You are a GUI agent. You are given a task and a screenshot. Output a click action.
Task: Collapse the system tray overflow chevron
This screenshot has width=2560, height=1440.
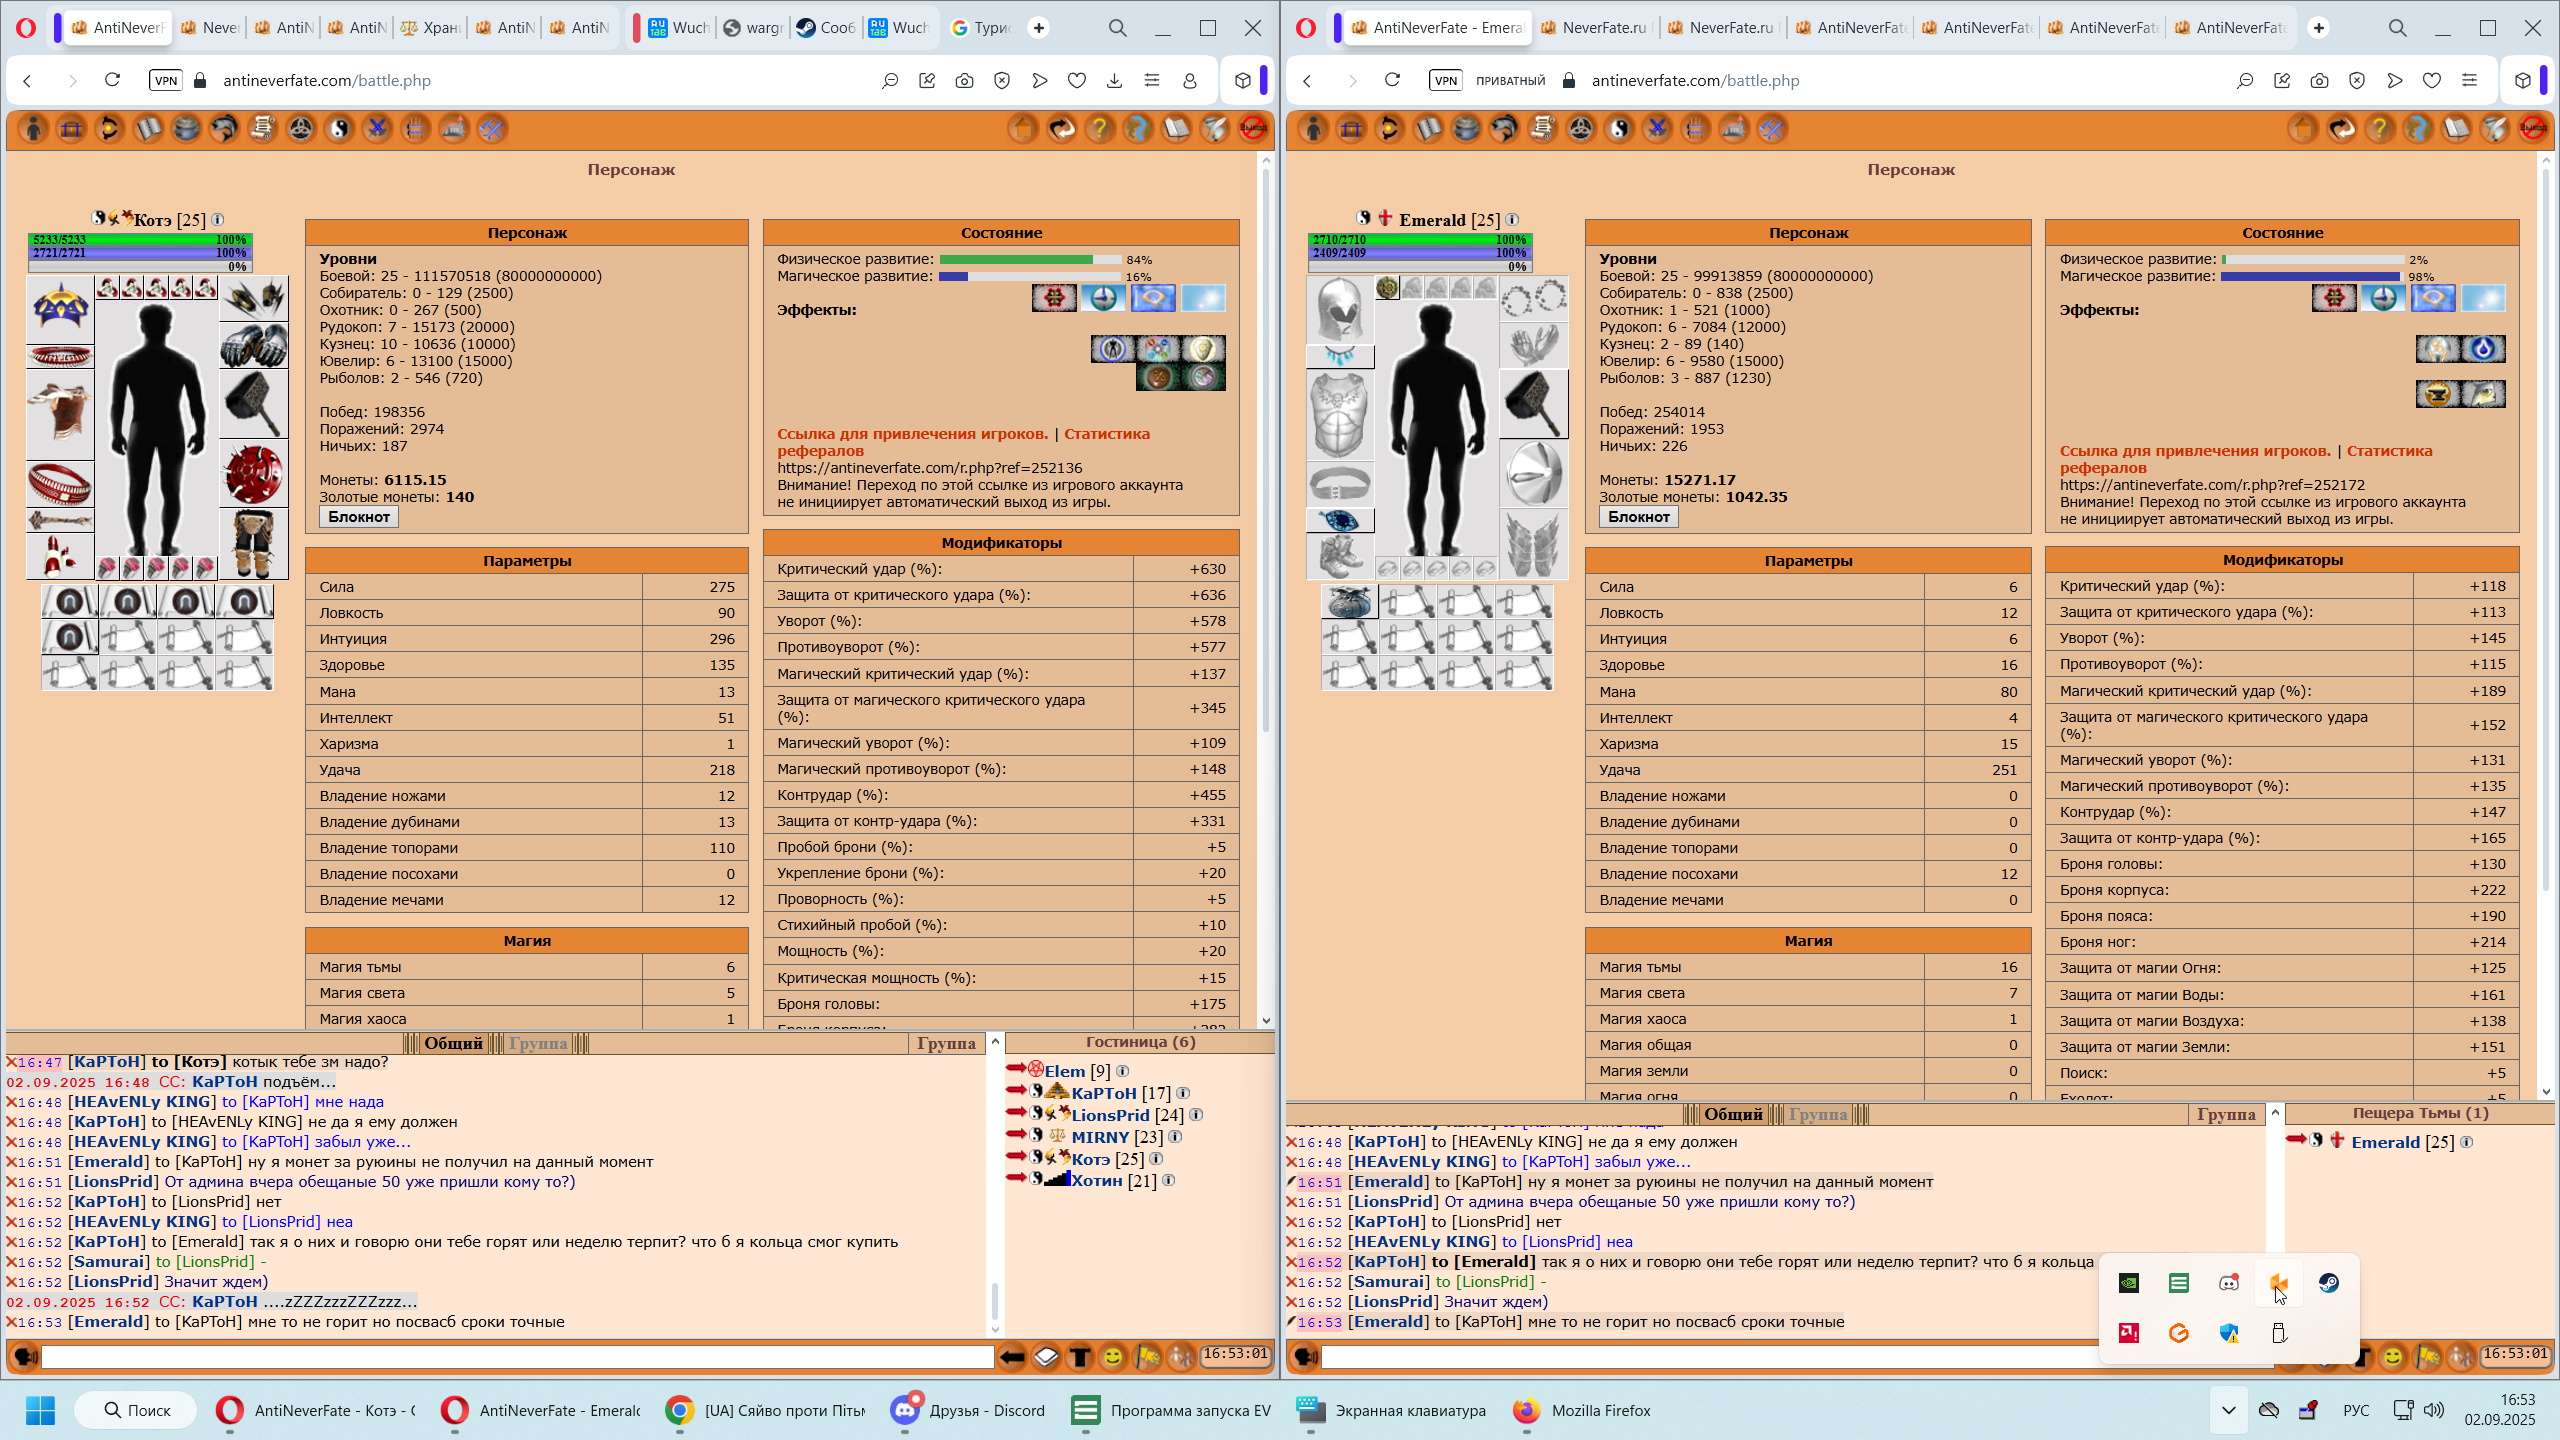pyautogui.click(x=2228, y=1410)
